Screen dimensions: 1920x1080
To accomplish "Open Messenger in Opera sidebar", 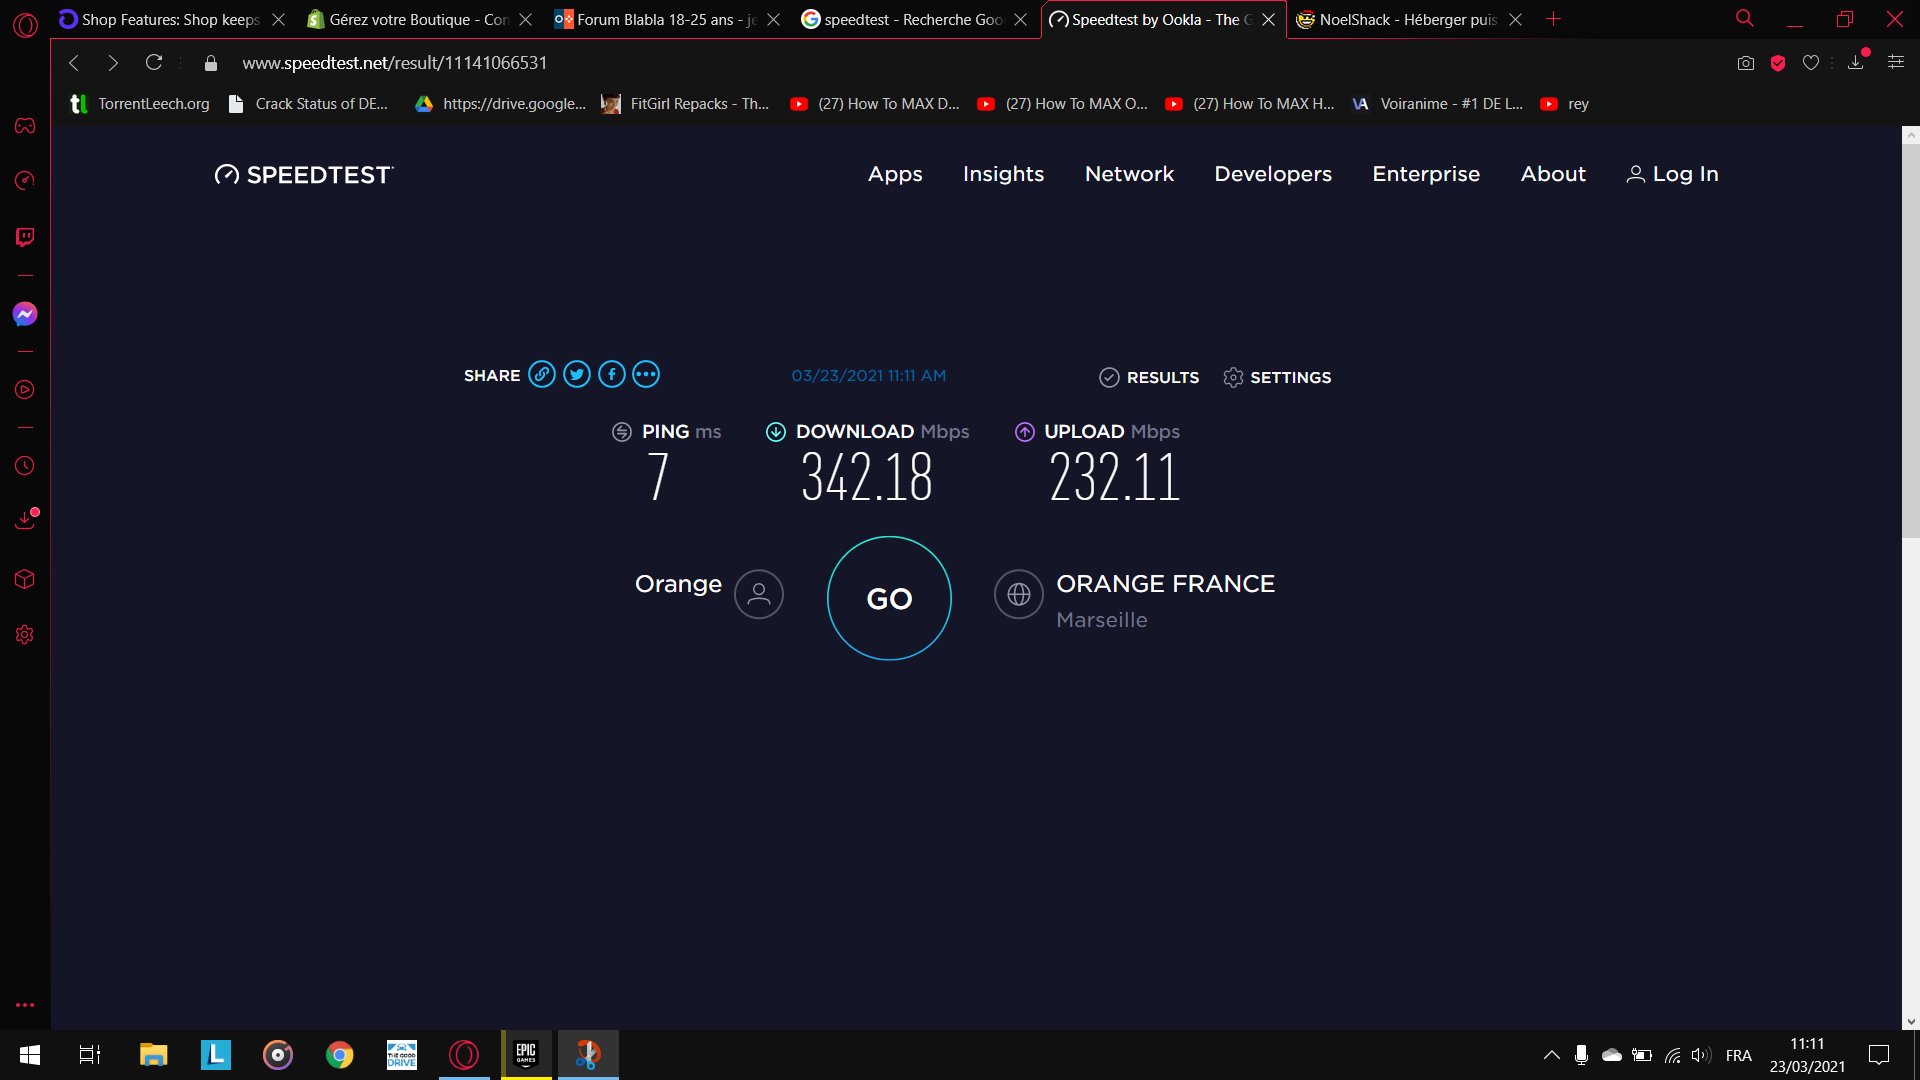I will pos(25,314).
